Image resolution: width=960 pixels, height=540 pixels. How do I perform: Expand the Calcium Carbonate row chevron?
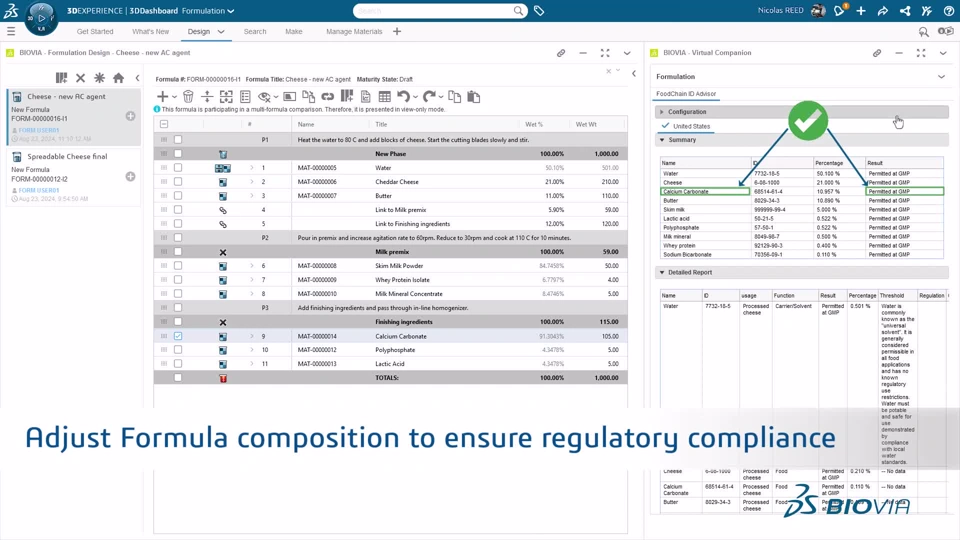[x=252, y=336]
